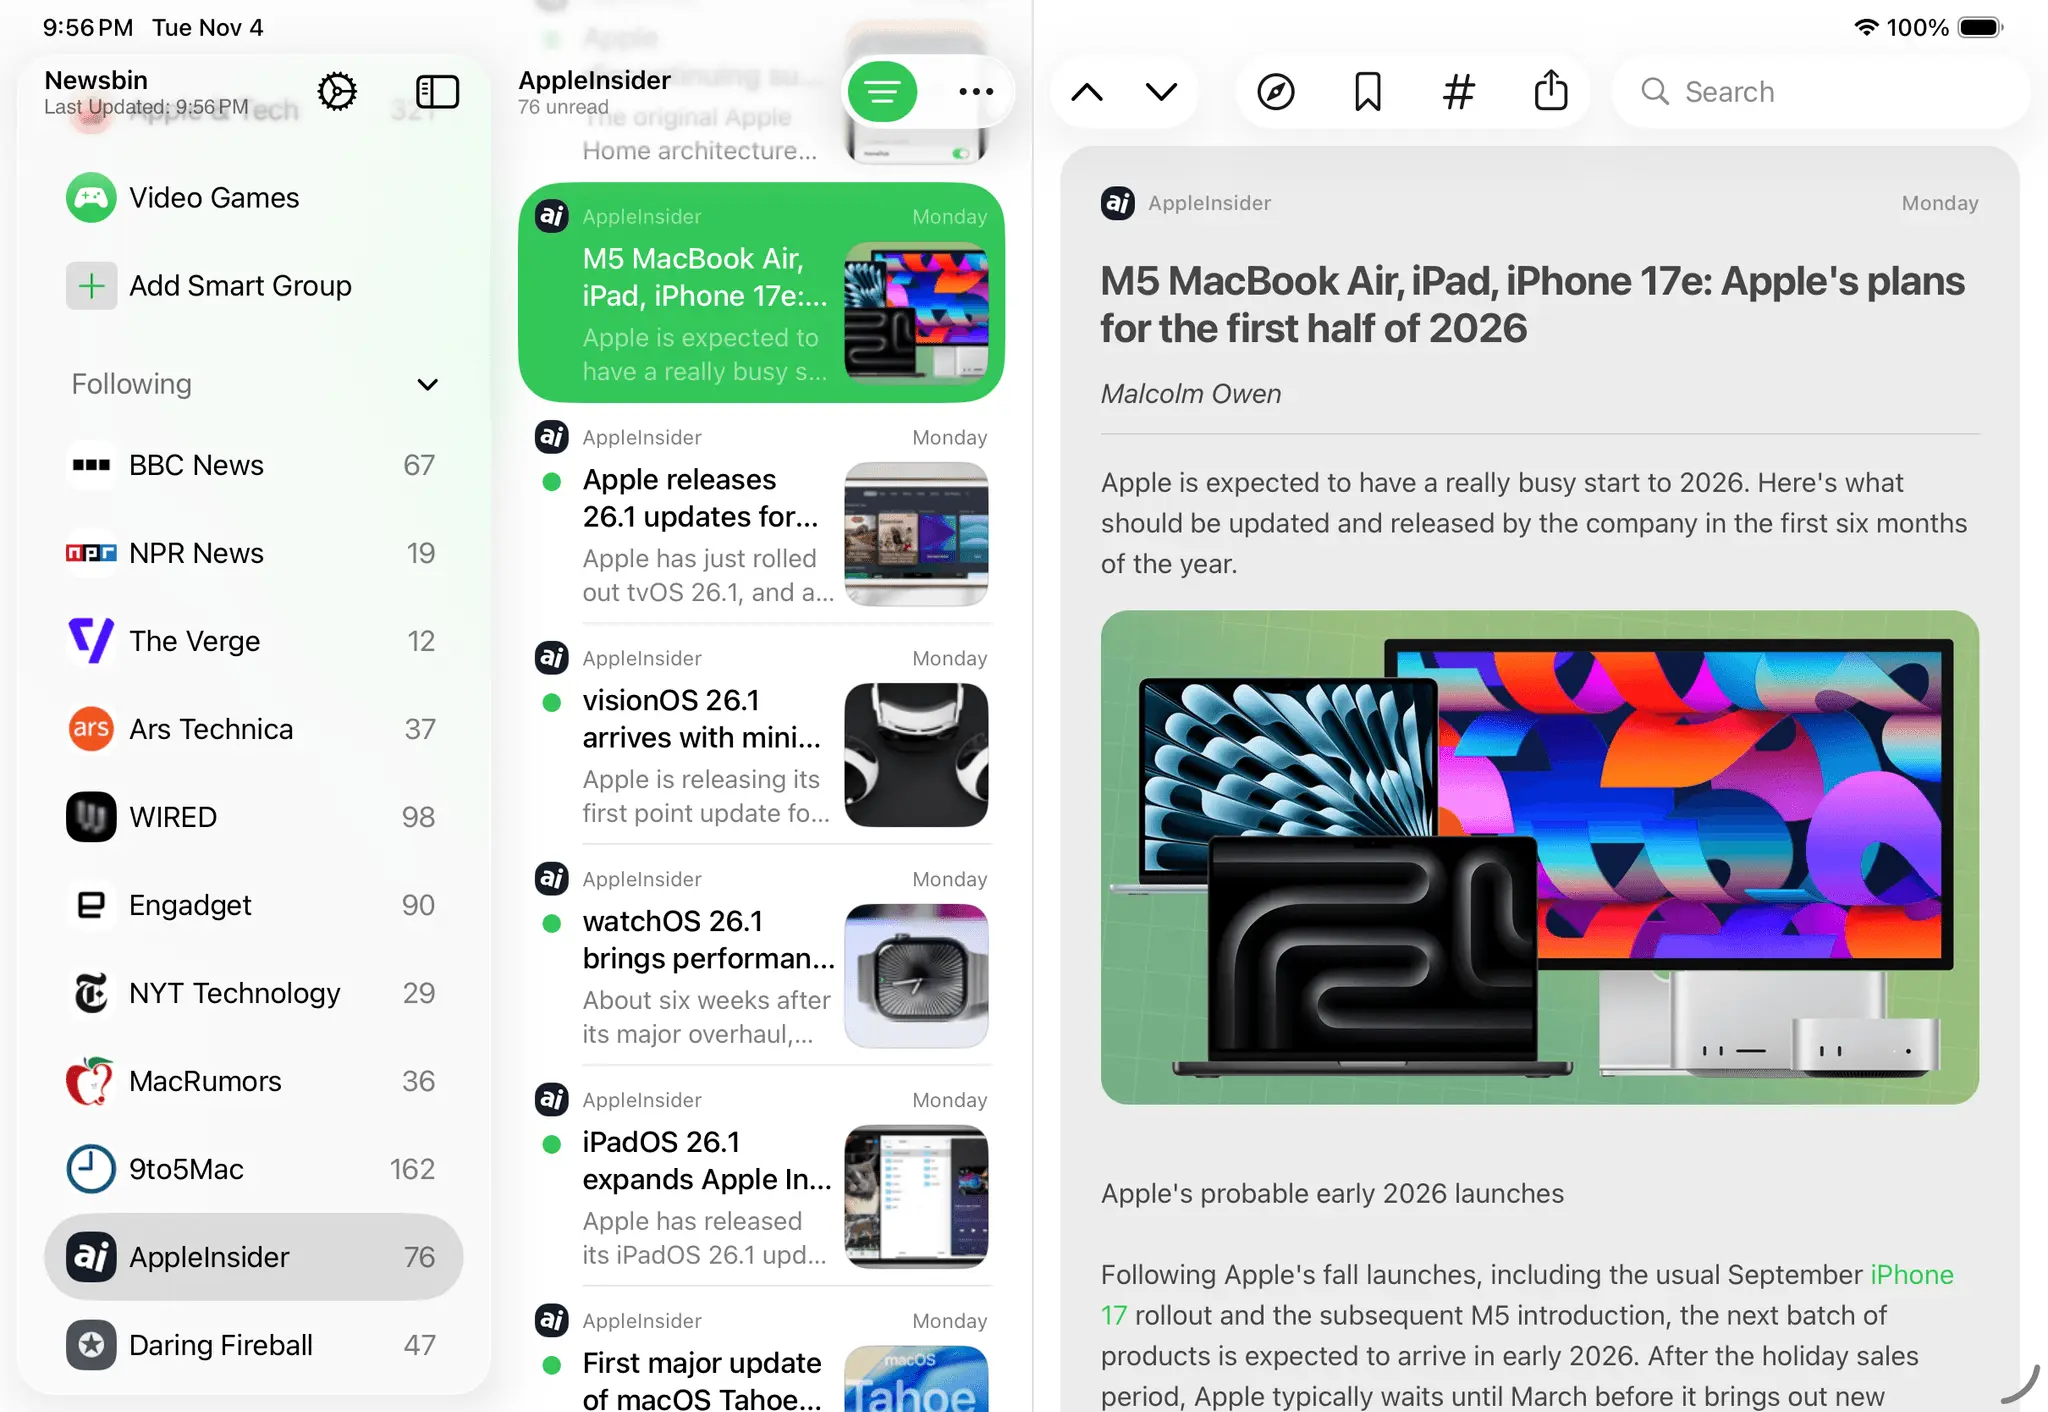Open 'Apple releases 26.1 updates' article

tap(761, 516)
